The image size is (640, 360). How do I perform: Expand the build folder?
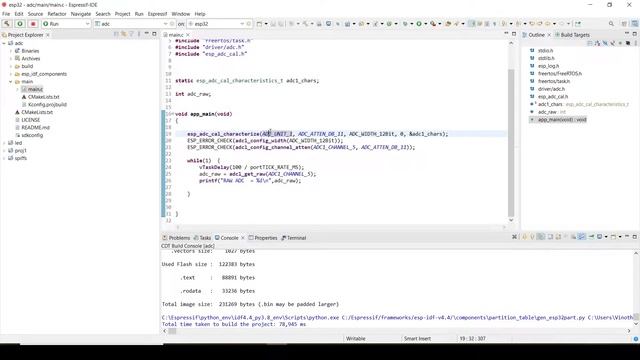coord(11,66)
